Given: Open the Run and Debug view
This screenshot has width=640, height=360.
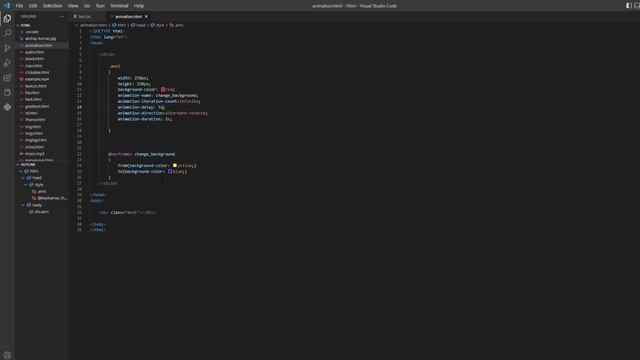Looking at the screenshot, I should point(7,63).
